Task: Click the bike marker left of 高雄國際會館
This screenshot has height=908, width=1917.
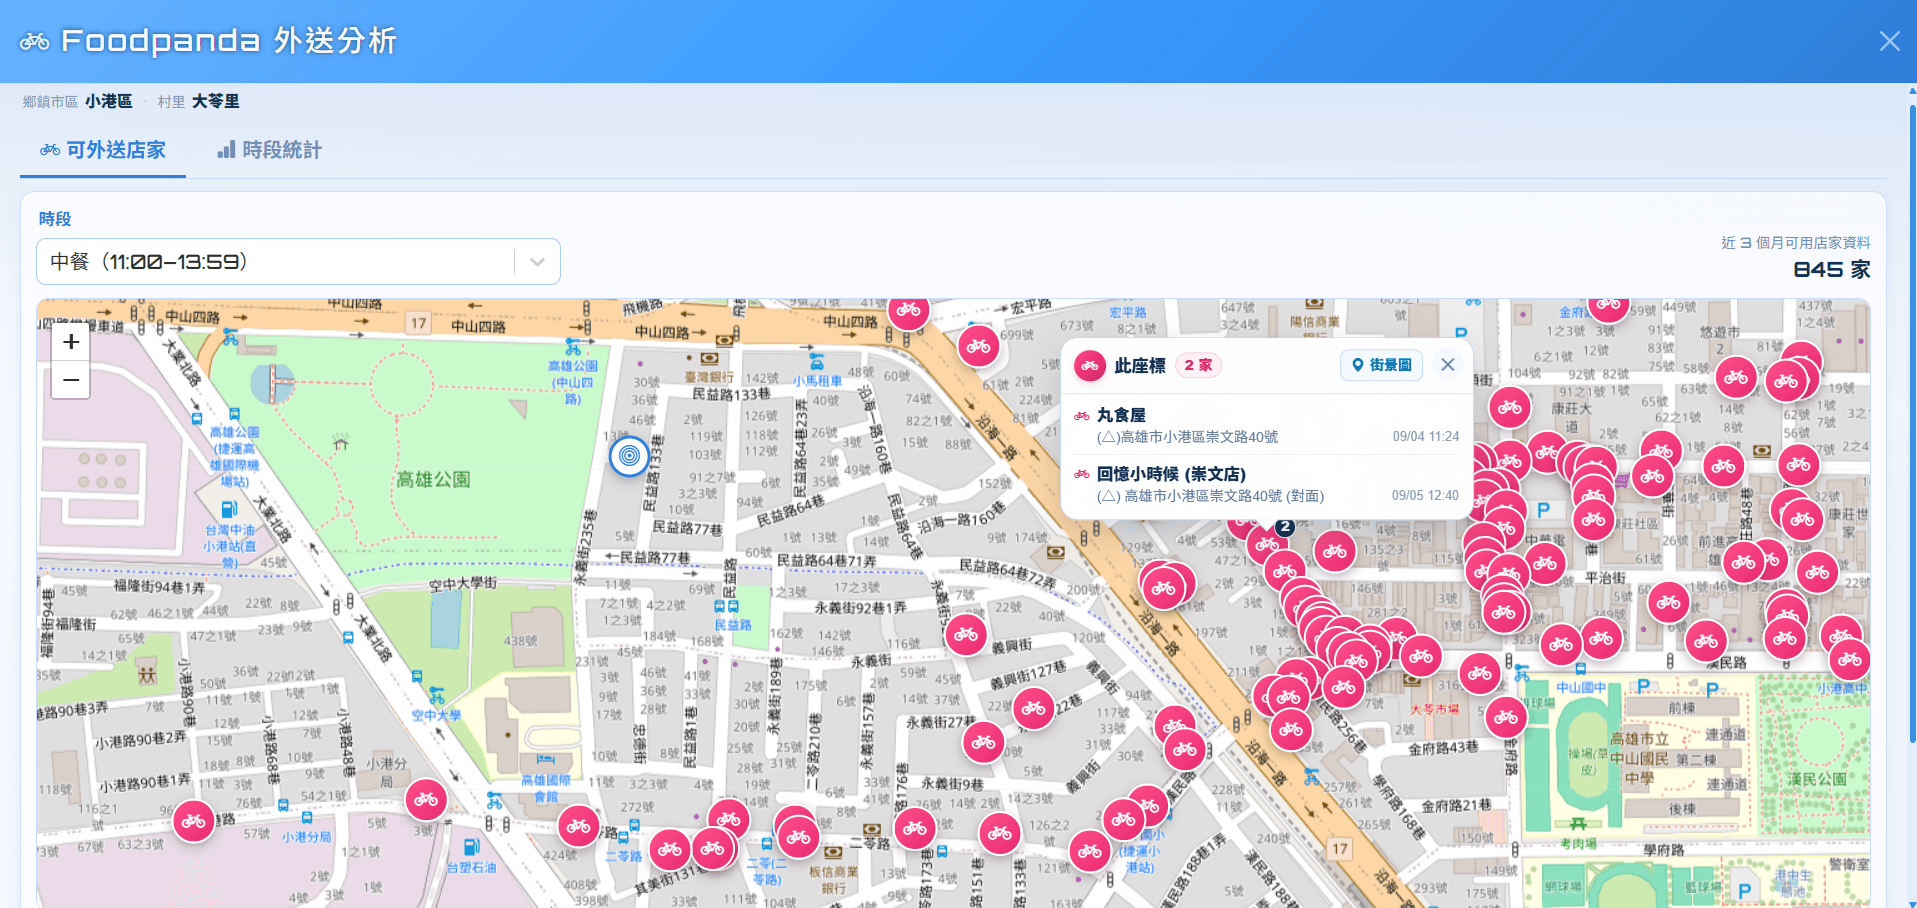Action: tap(426, 800)
